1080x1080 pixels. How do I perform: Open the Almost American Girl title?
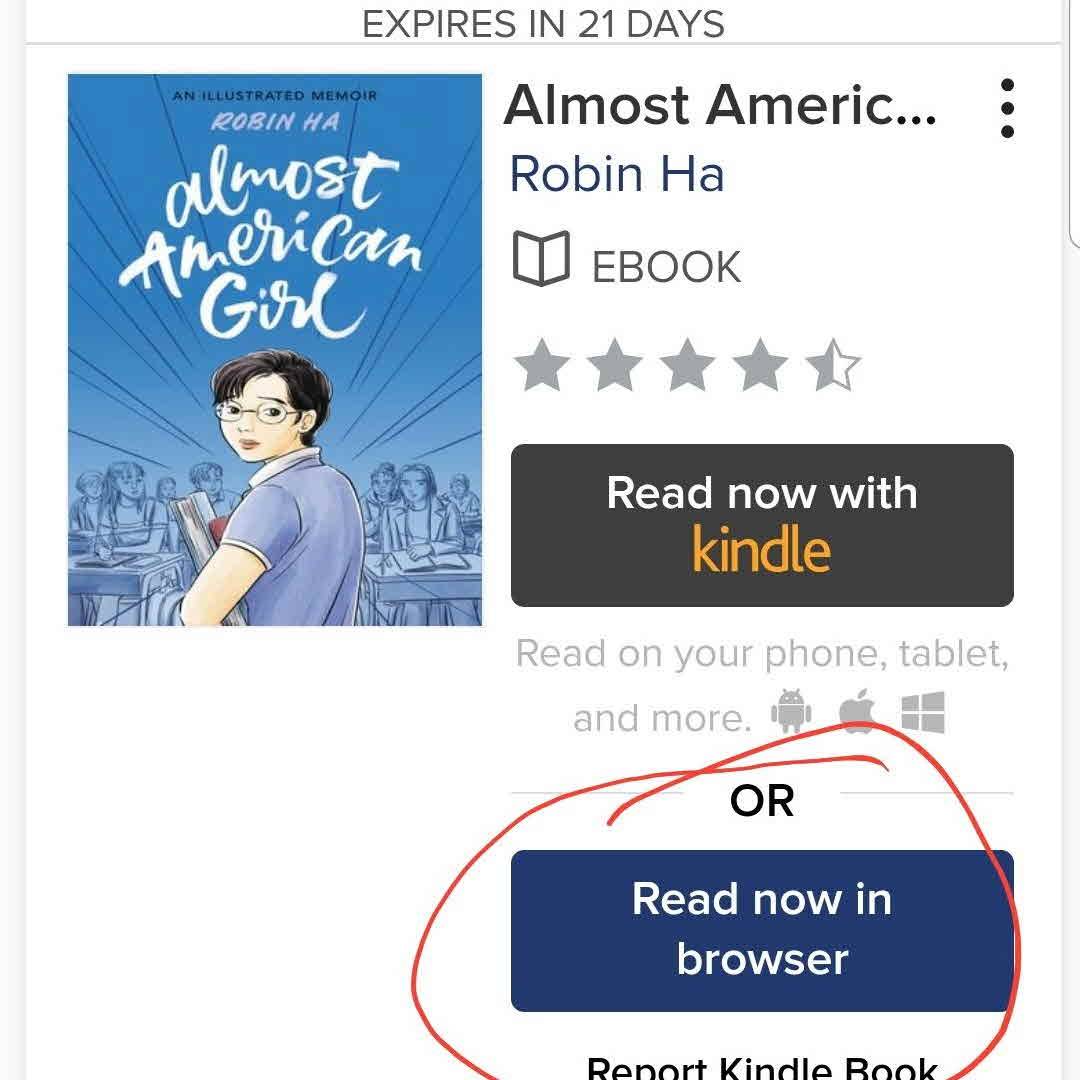[x=720, y=106]
